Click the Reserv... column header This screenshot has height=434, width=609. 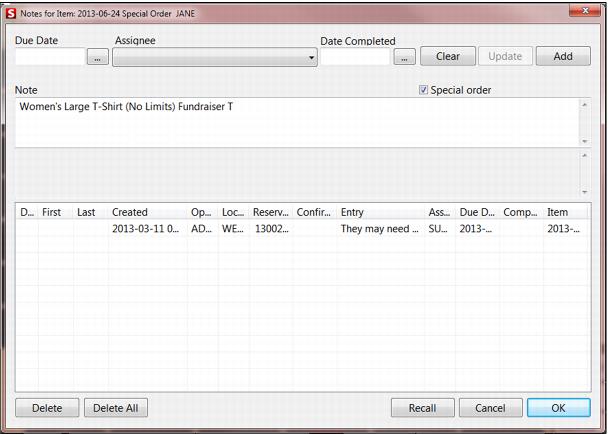[271, 212]
